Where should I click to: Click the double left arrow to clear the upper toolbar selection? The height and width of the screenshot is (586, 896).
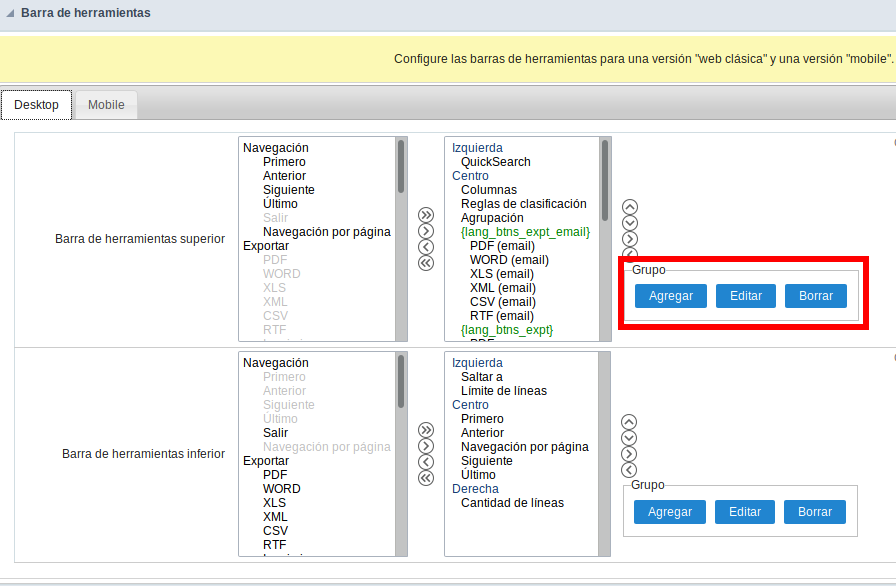point(426,262)
